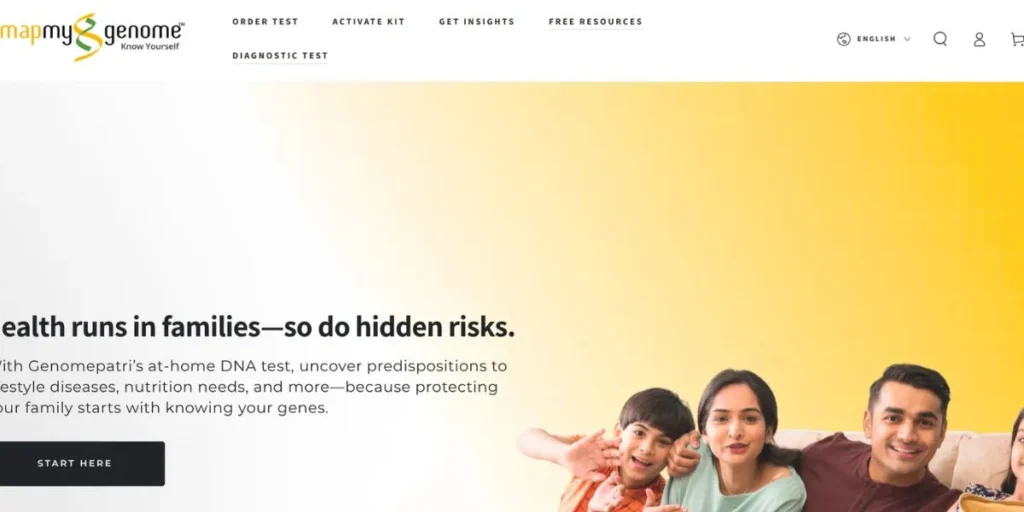Click the user account profile icon

[x=979, y=39]
